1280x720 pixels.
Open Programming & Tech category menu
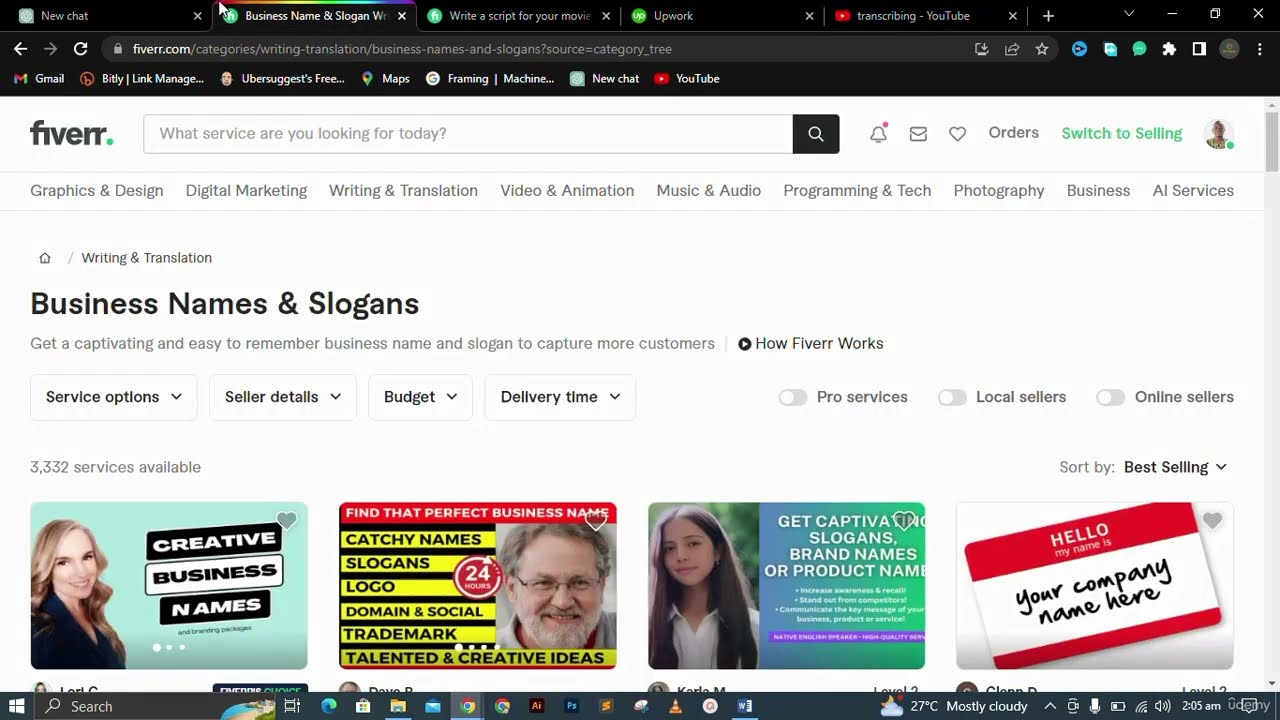(x=857, y=191)
